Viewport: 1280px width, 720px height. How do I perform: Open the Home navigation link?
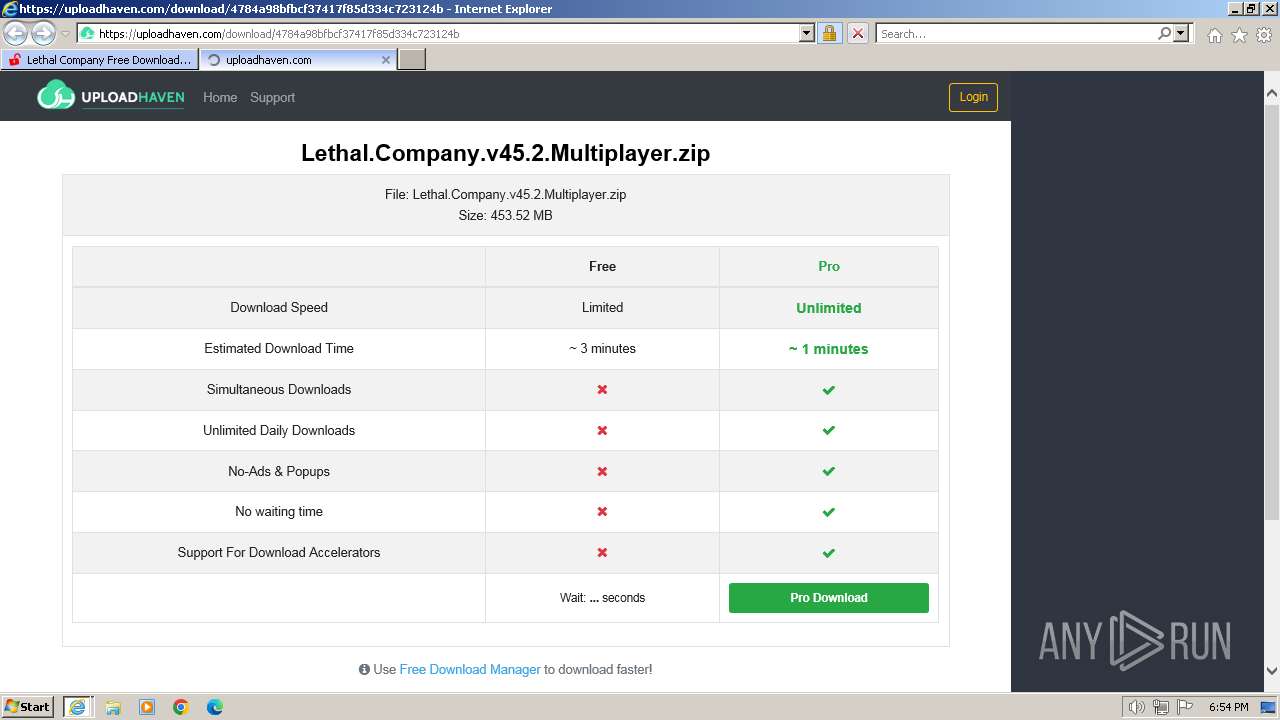(220, 97)
